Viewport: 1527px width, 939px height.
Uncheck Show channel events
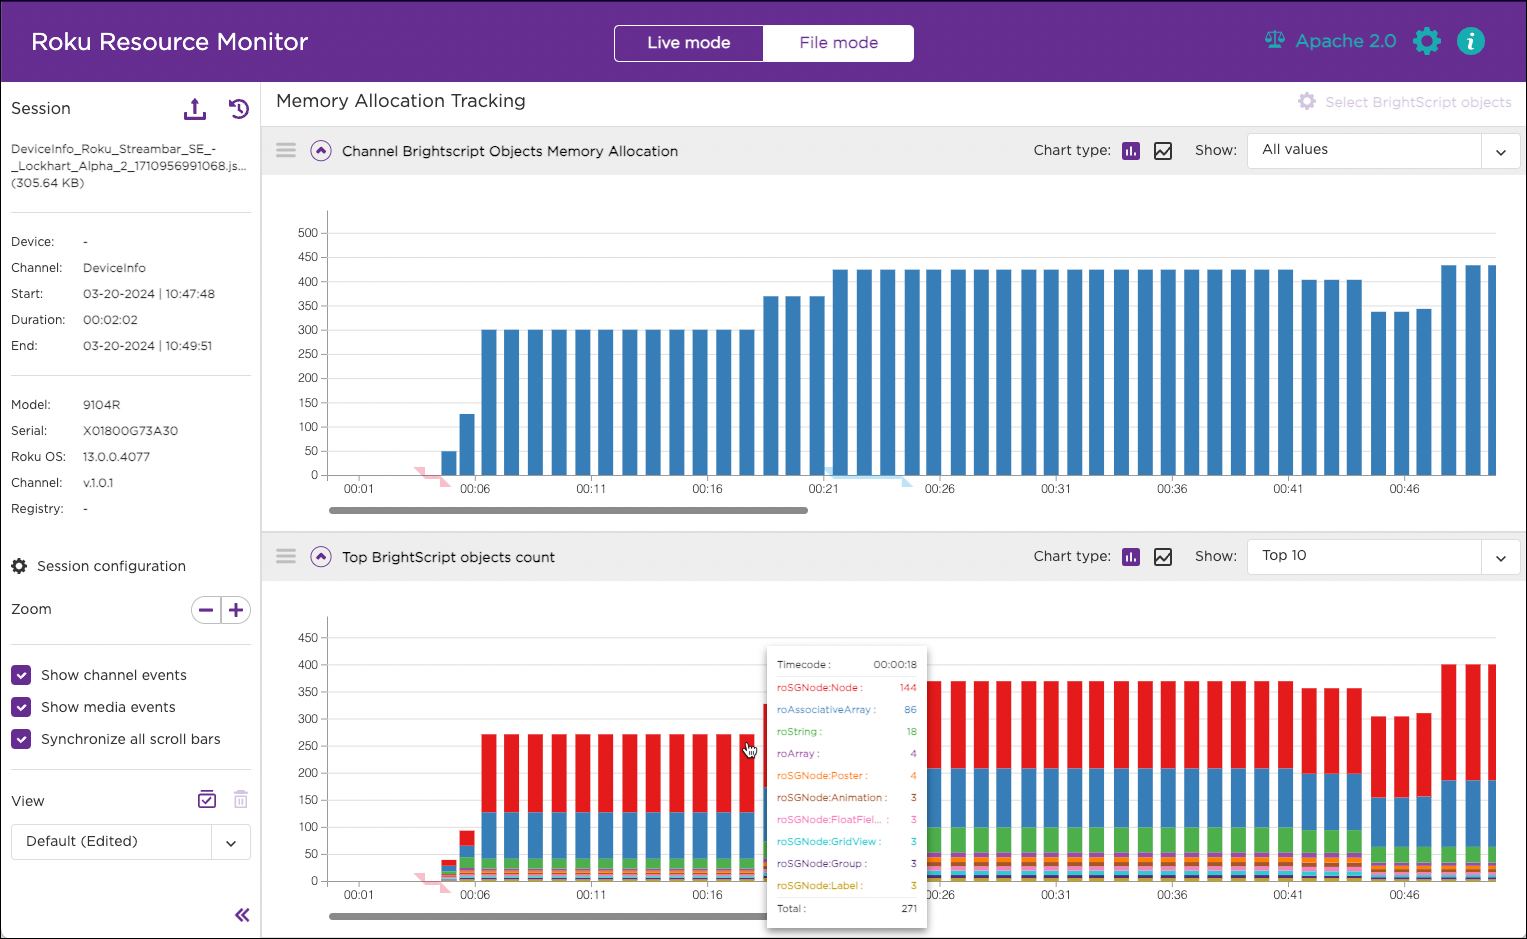(21, 675)
